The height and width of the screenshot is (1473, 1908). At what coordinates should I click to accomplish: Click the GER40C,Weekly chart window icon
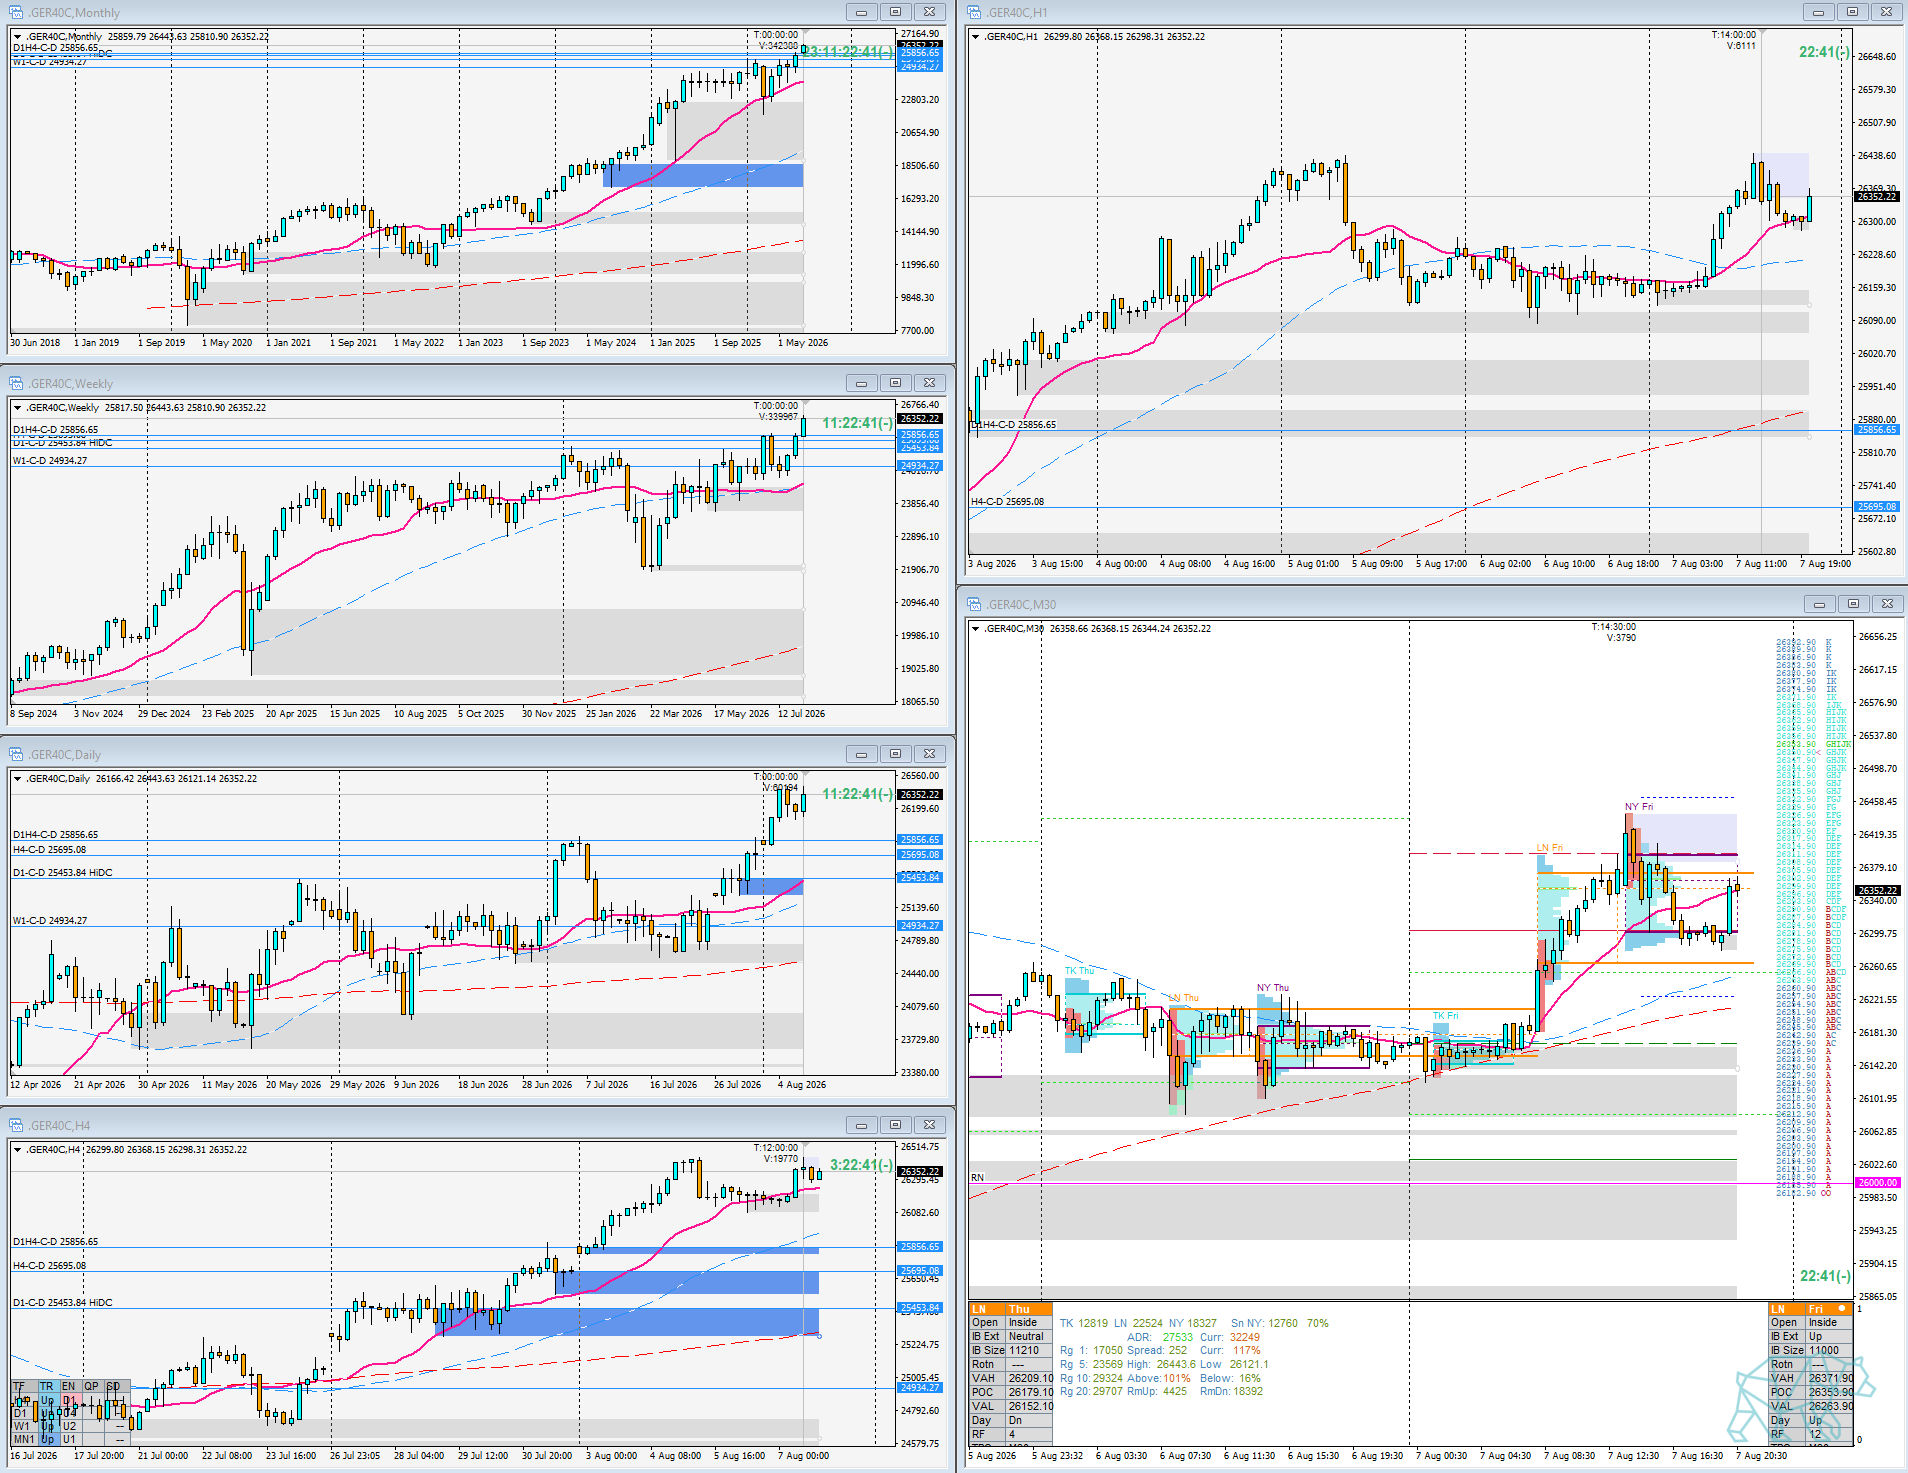click(16, 383)
